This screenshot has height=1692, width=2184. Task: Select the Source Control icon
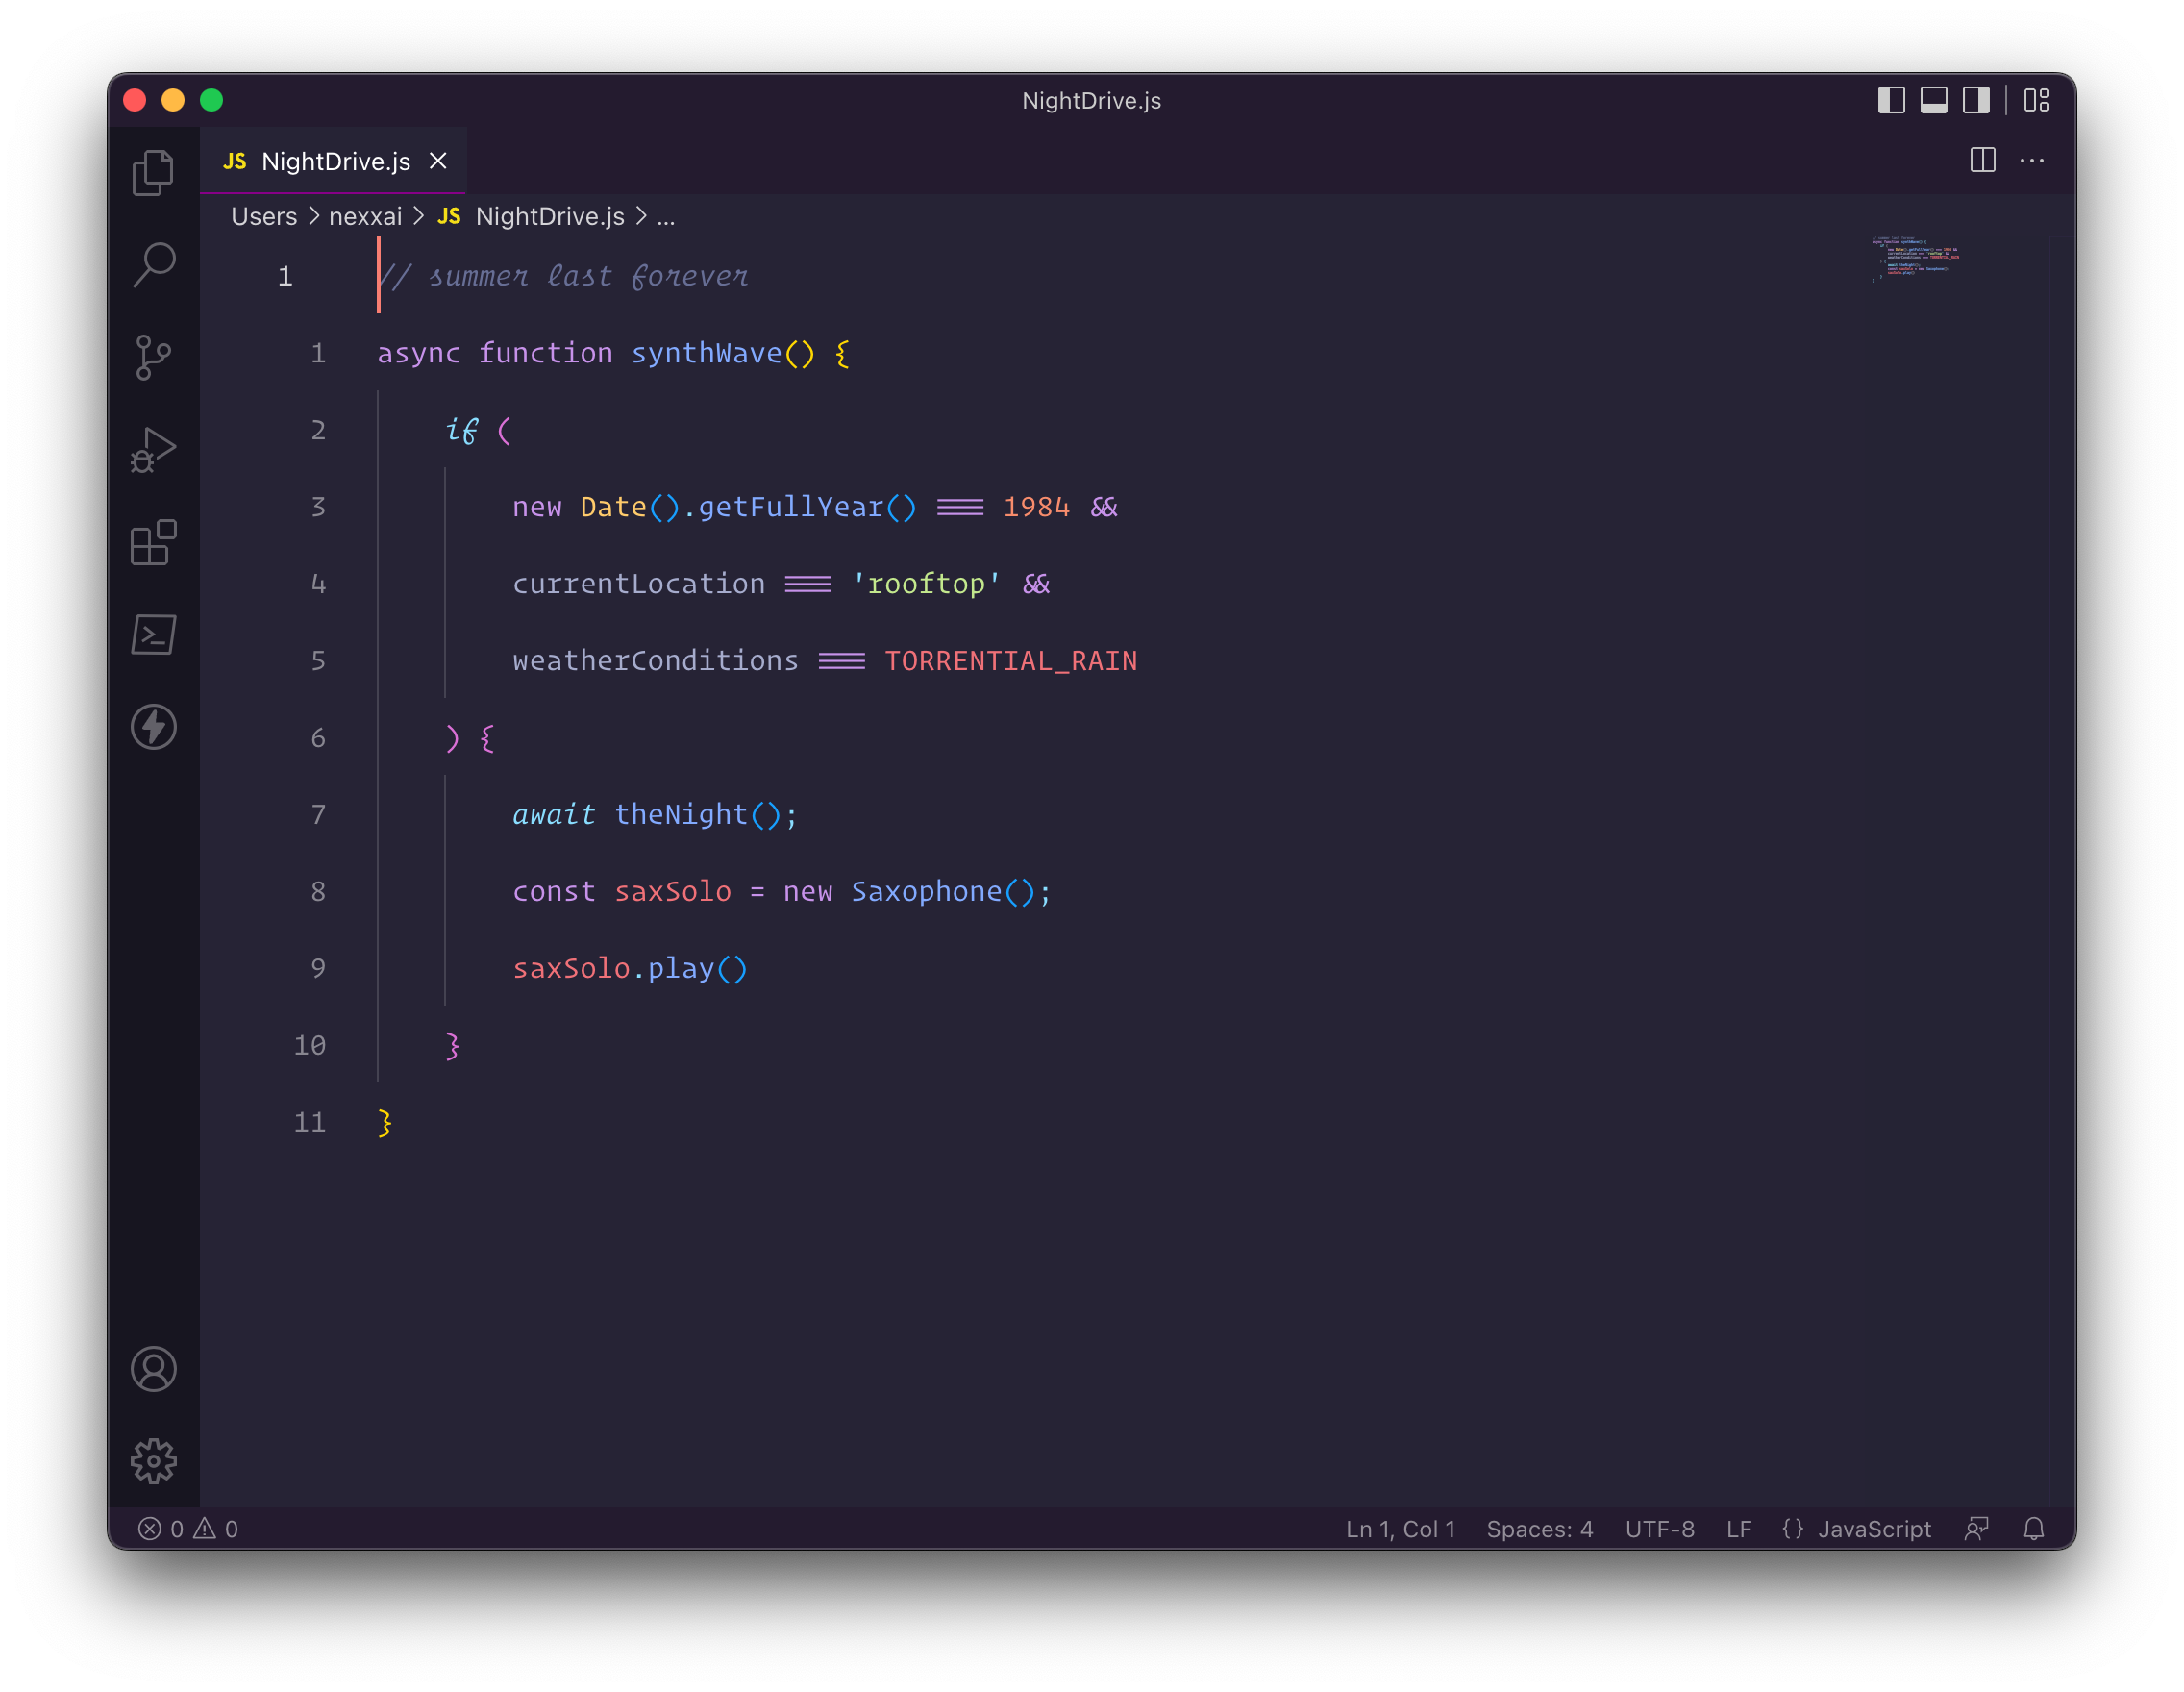pyautogui.click(x=153, y=357)
